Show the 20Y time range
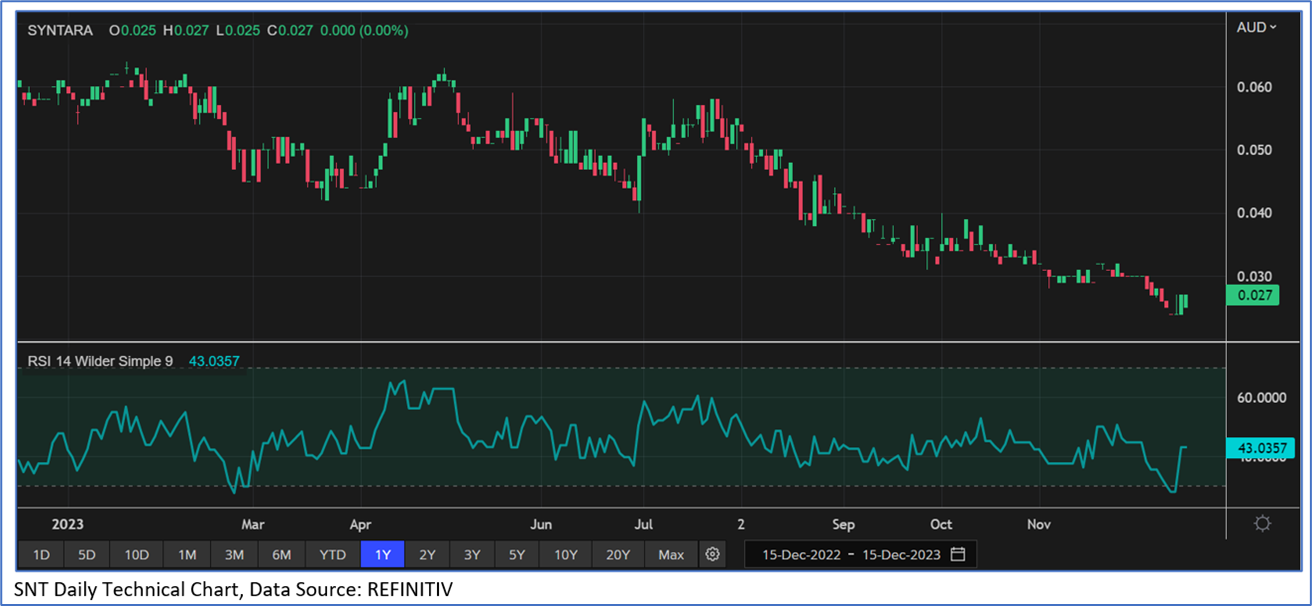 pos(618,554)
